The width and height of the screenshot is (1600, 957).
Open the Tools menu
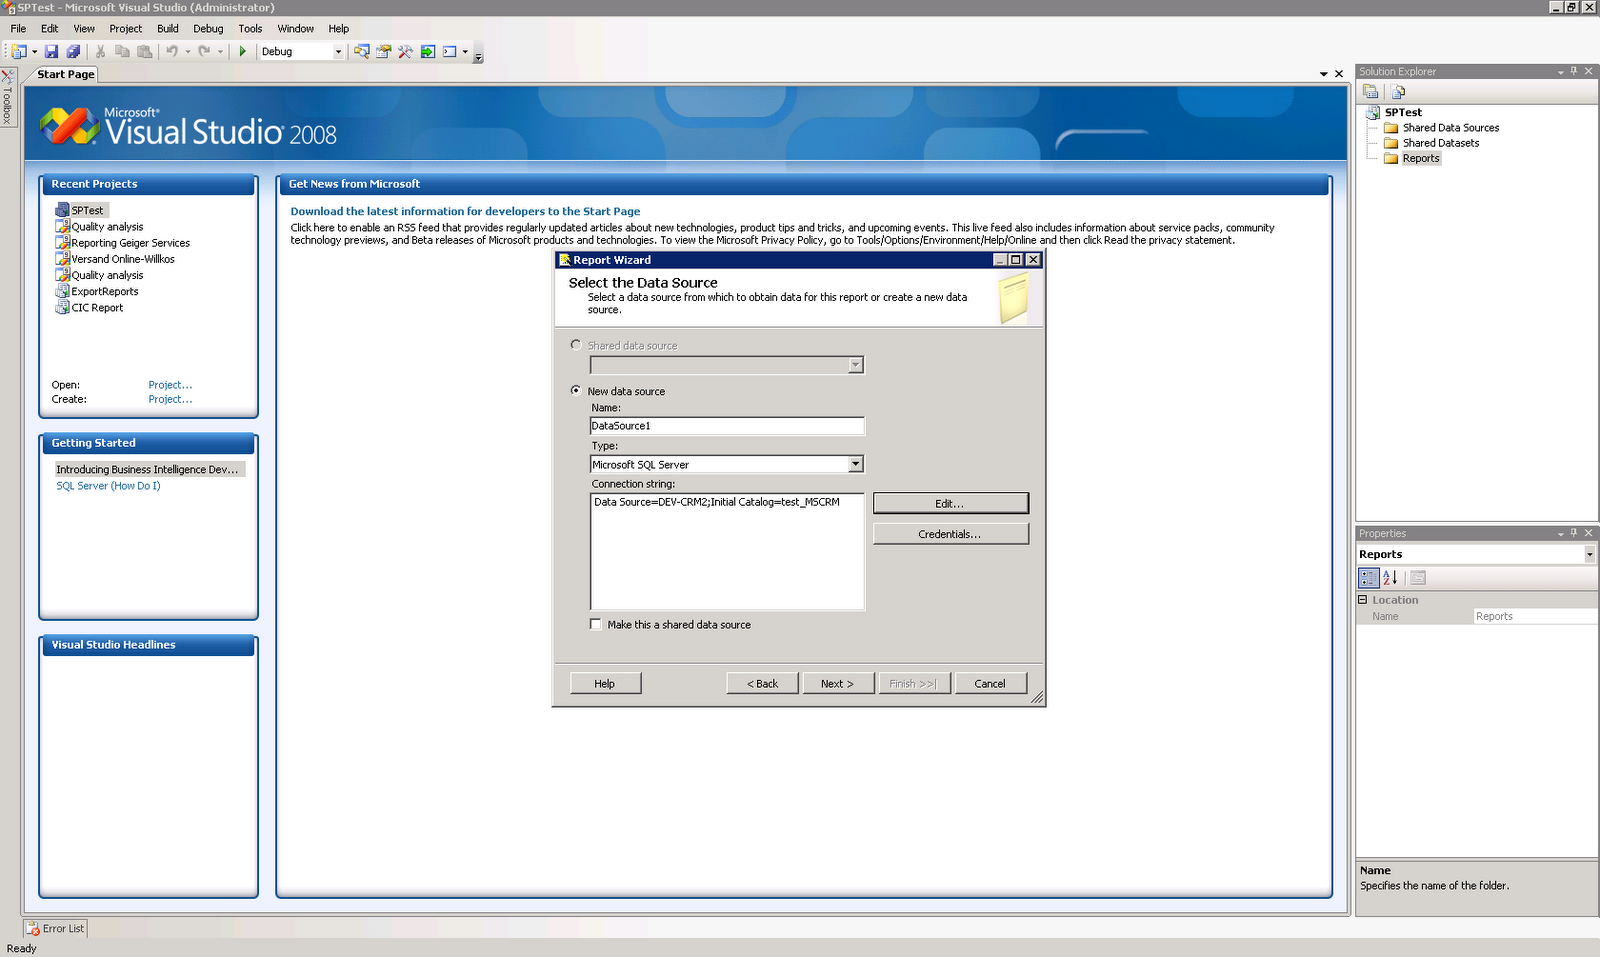(250, 29)
